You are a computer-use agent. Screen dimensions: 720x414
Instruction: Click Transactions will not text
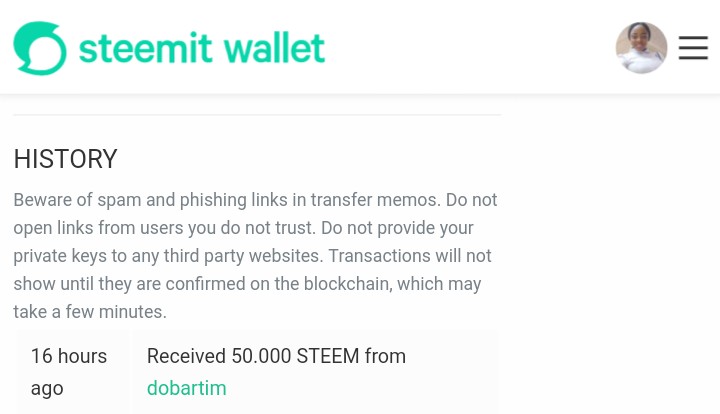click(x=410, y=256)
